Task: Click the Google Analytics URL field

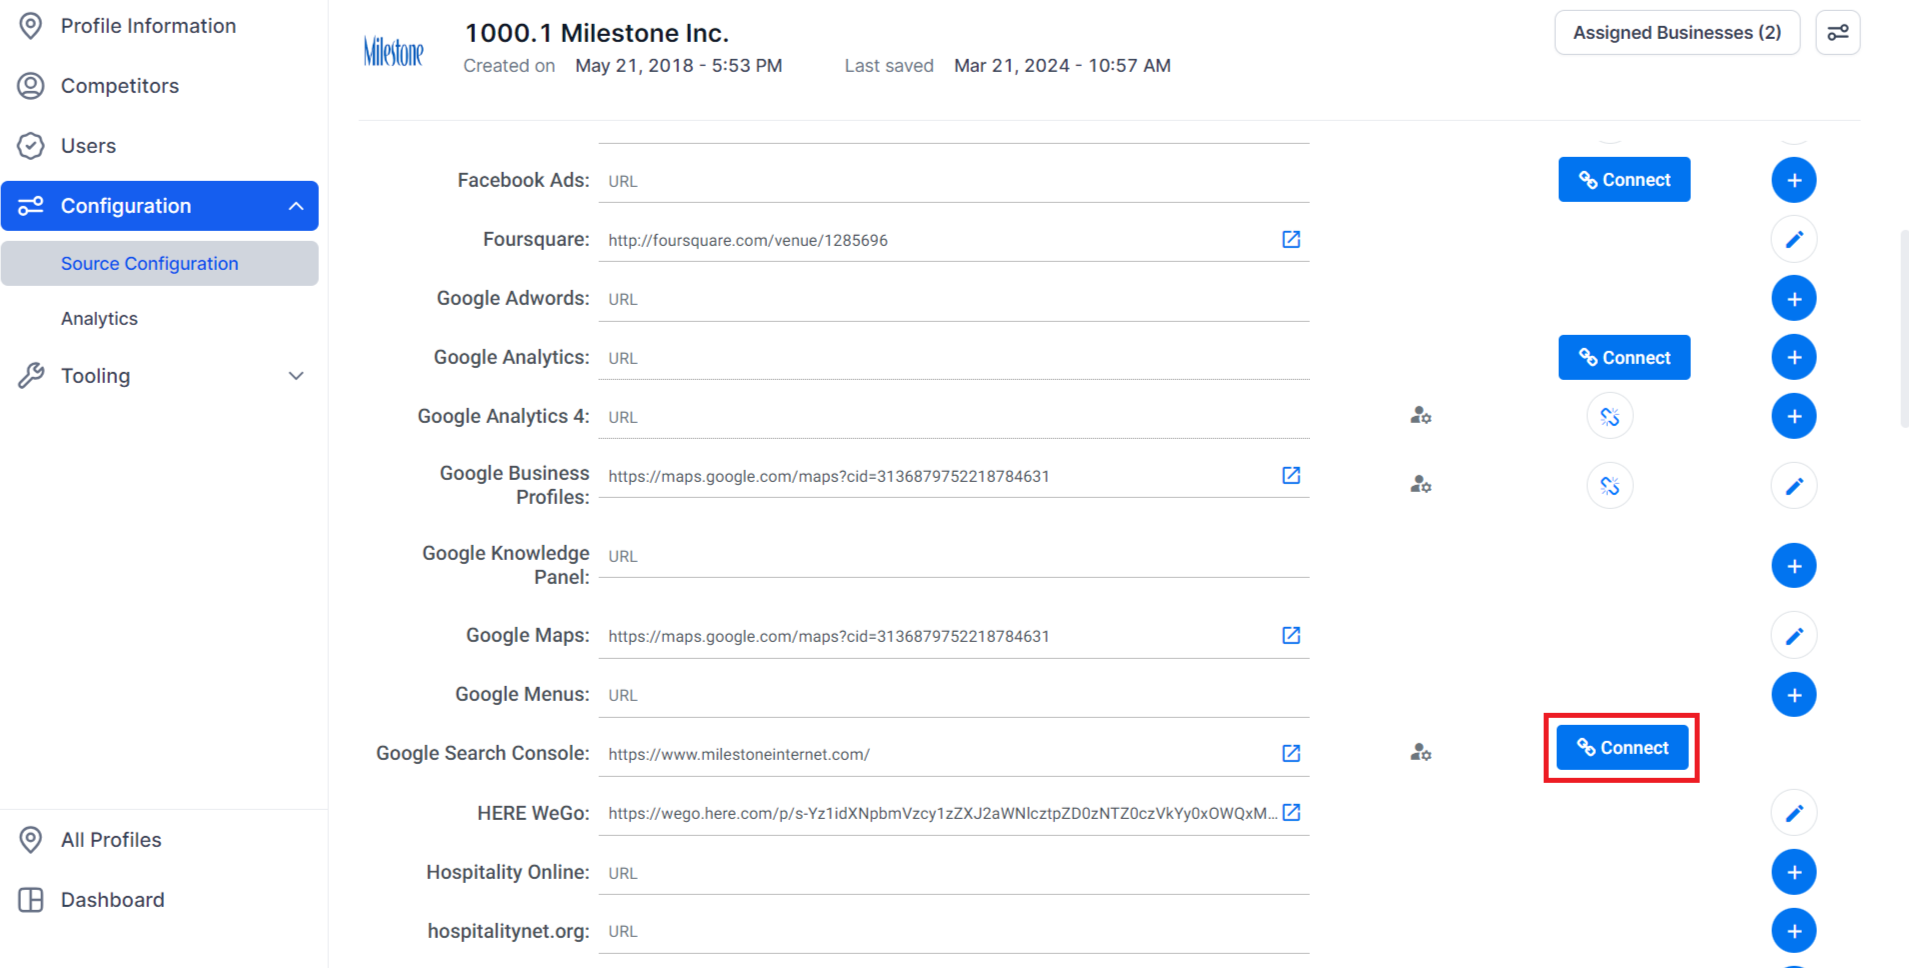Action: pos(954,358)
